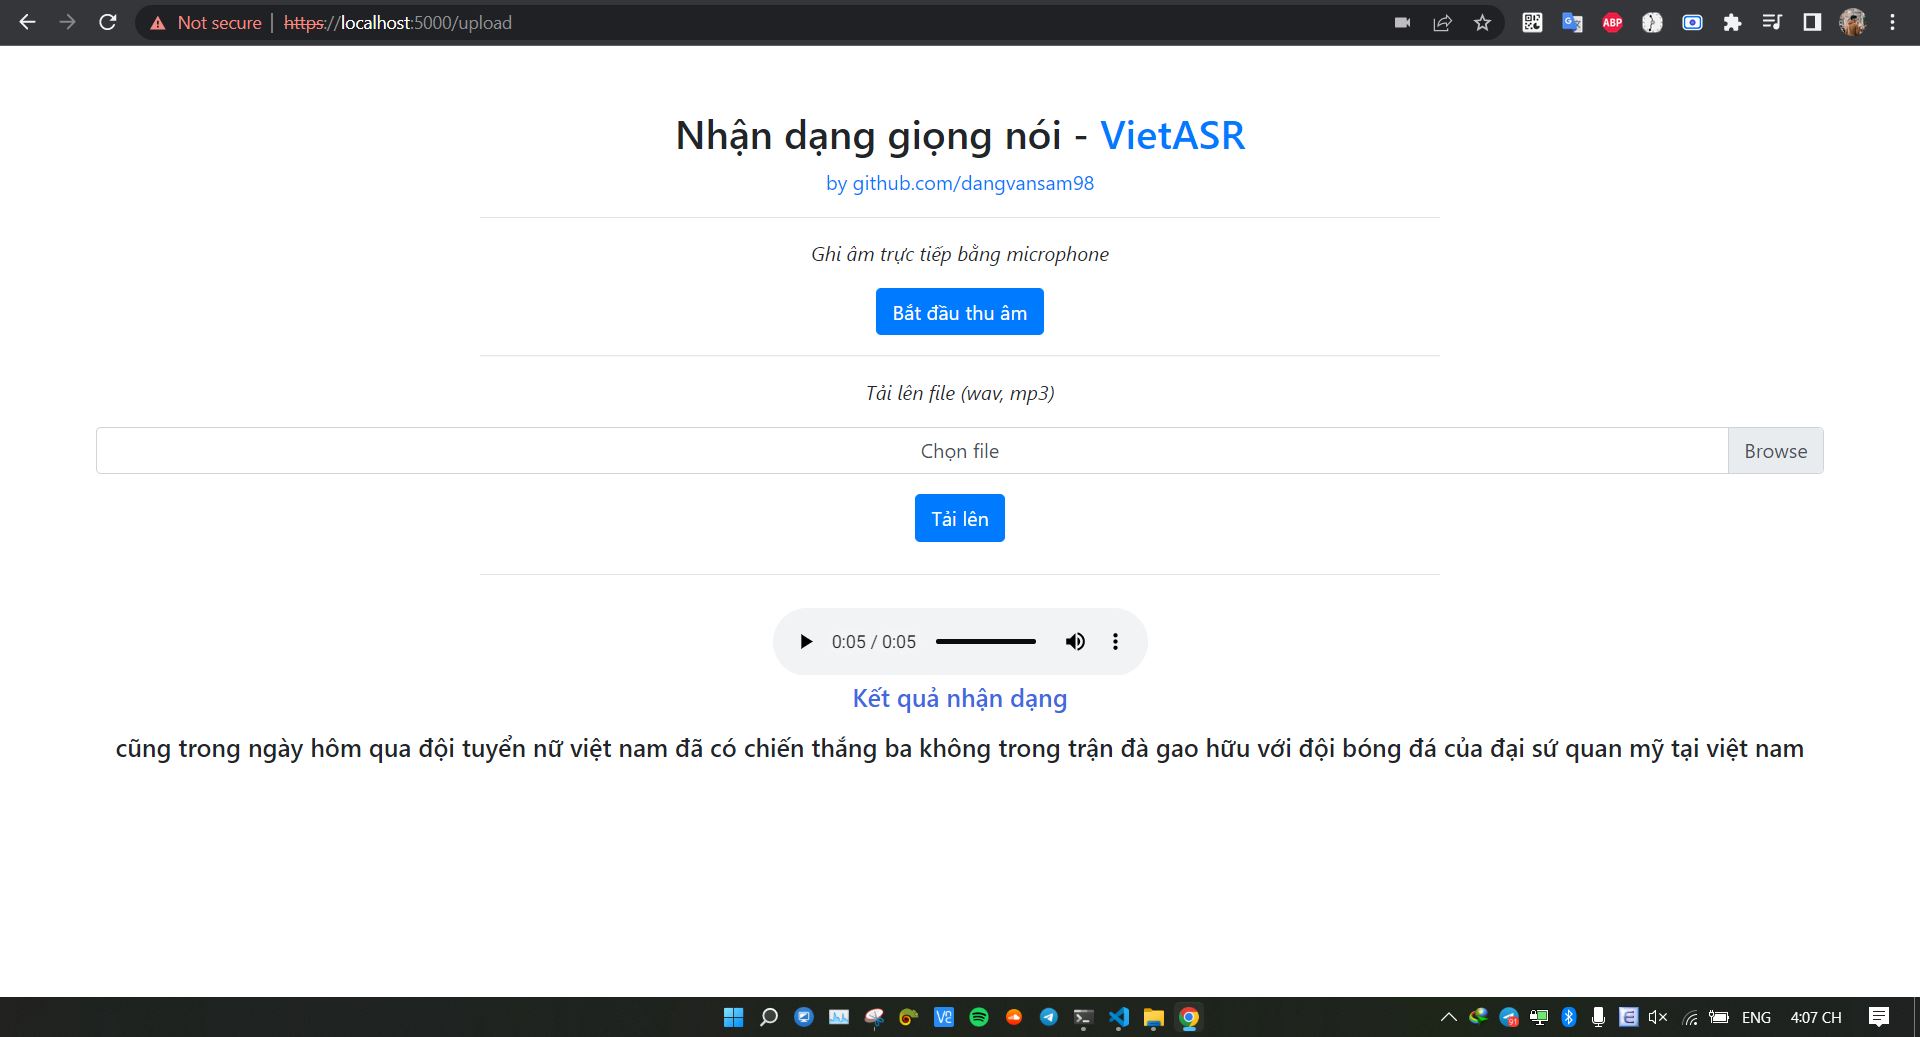
Task: Click the Chọn file input field
Action: click(x=912, y=451)
